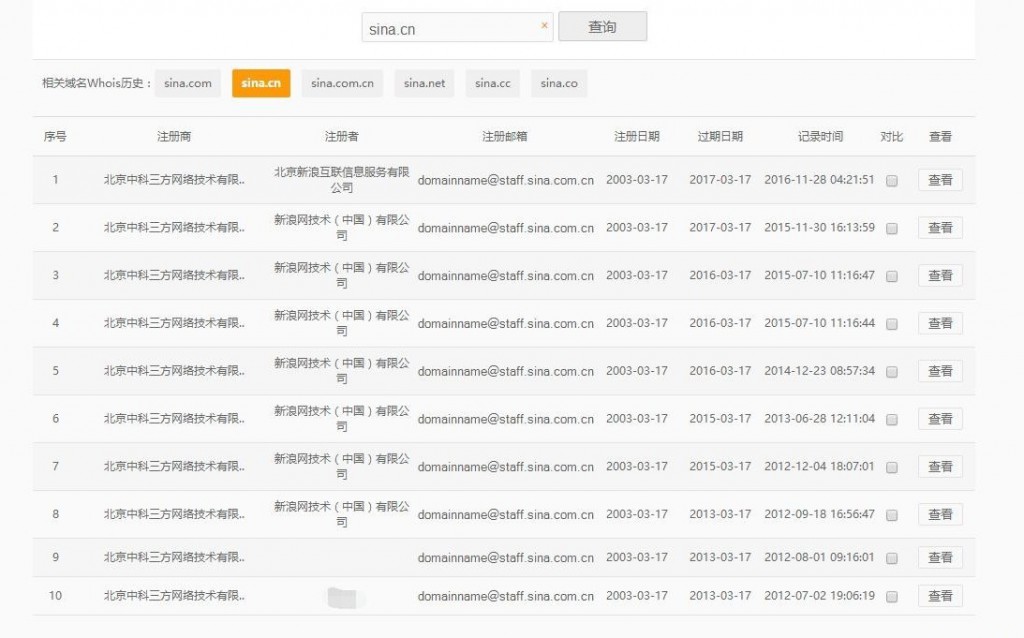
Task: Click the 查询 search button
Action: tap(602, 27)
